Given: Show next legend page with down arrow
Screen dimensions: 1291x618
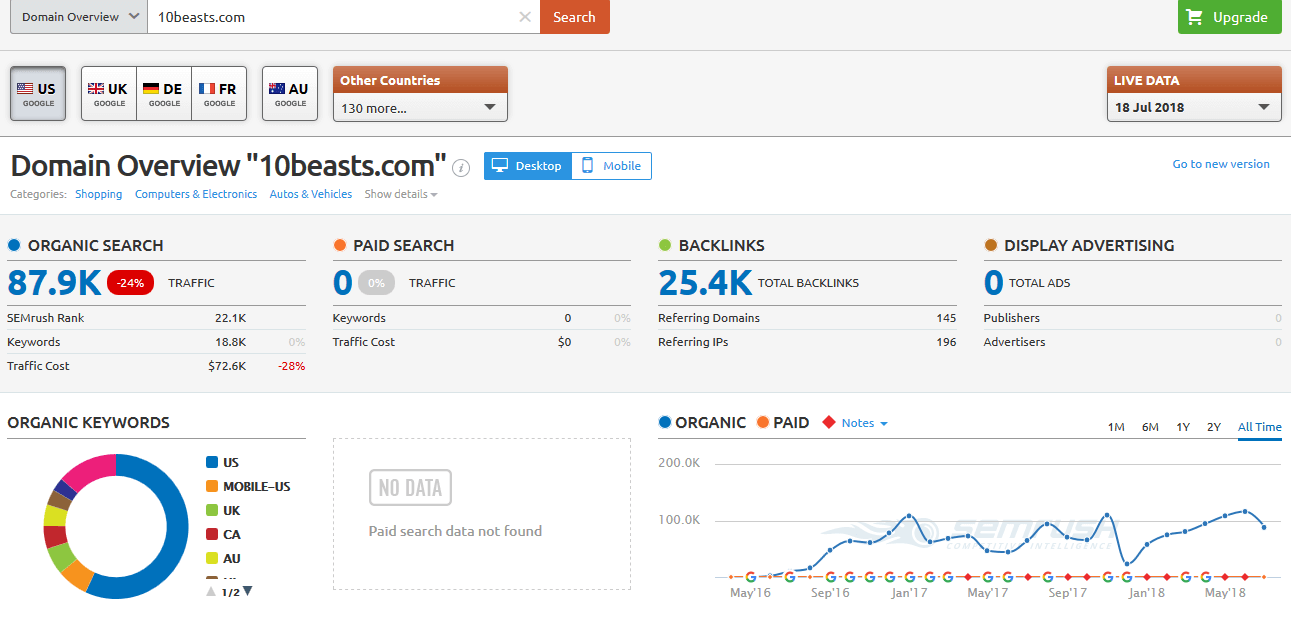Looking at the screenshot, I should 247,591.
